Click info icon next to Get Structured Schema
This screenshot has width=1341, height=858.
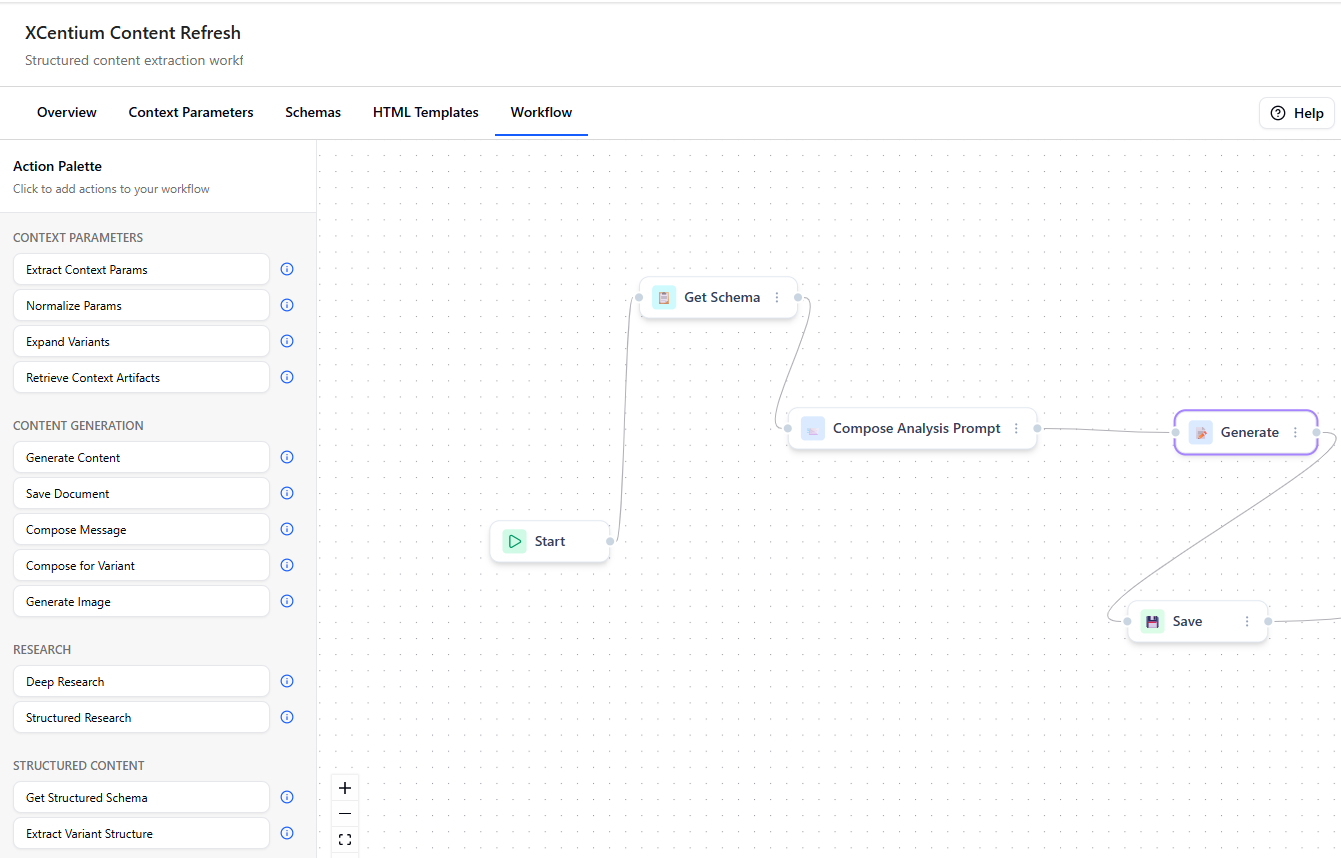click(x=287, y=797)
